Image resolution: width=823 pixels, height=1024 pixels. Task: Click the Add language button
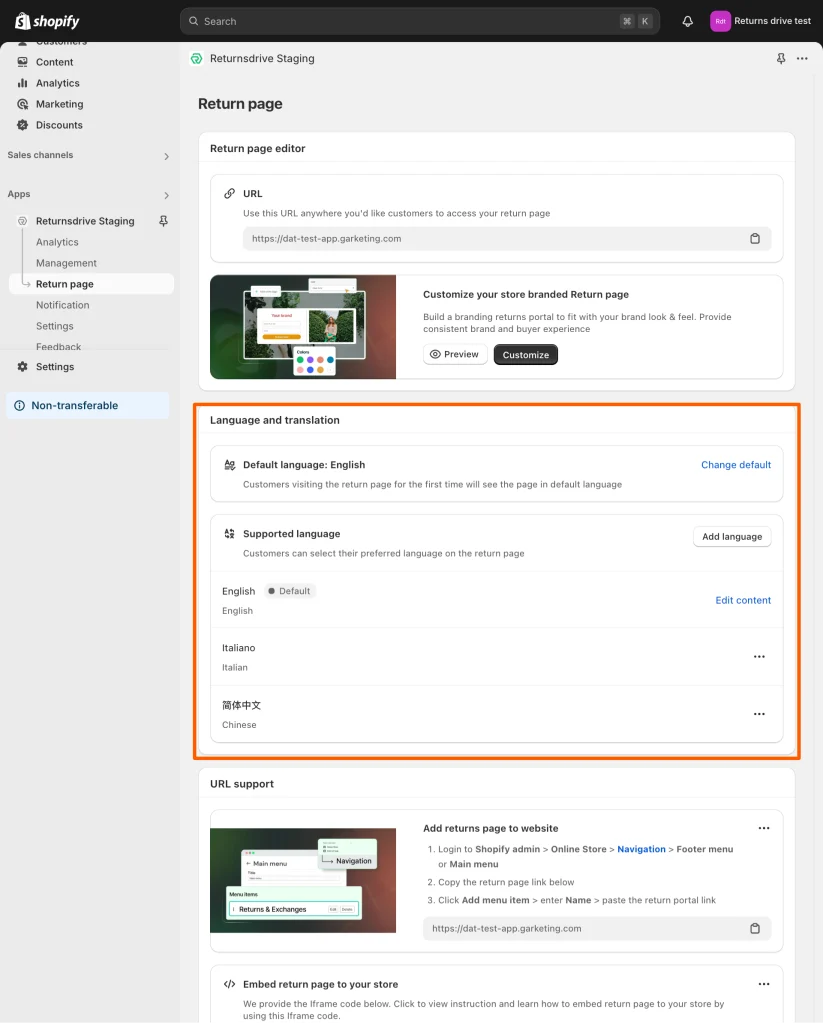[732, 536]
